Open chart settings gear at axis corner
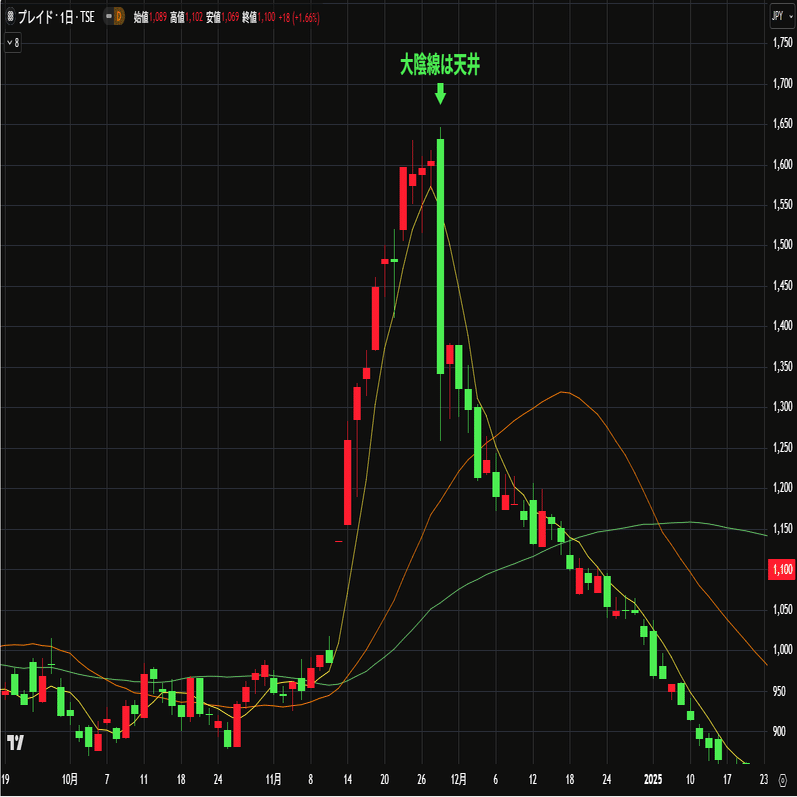This screenshot has width=797, height=797. [x=782, y=780]
